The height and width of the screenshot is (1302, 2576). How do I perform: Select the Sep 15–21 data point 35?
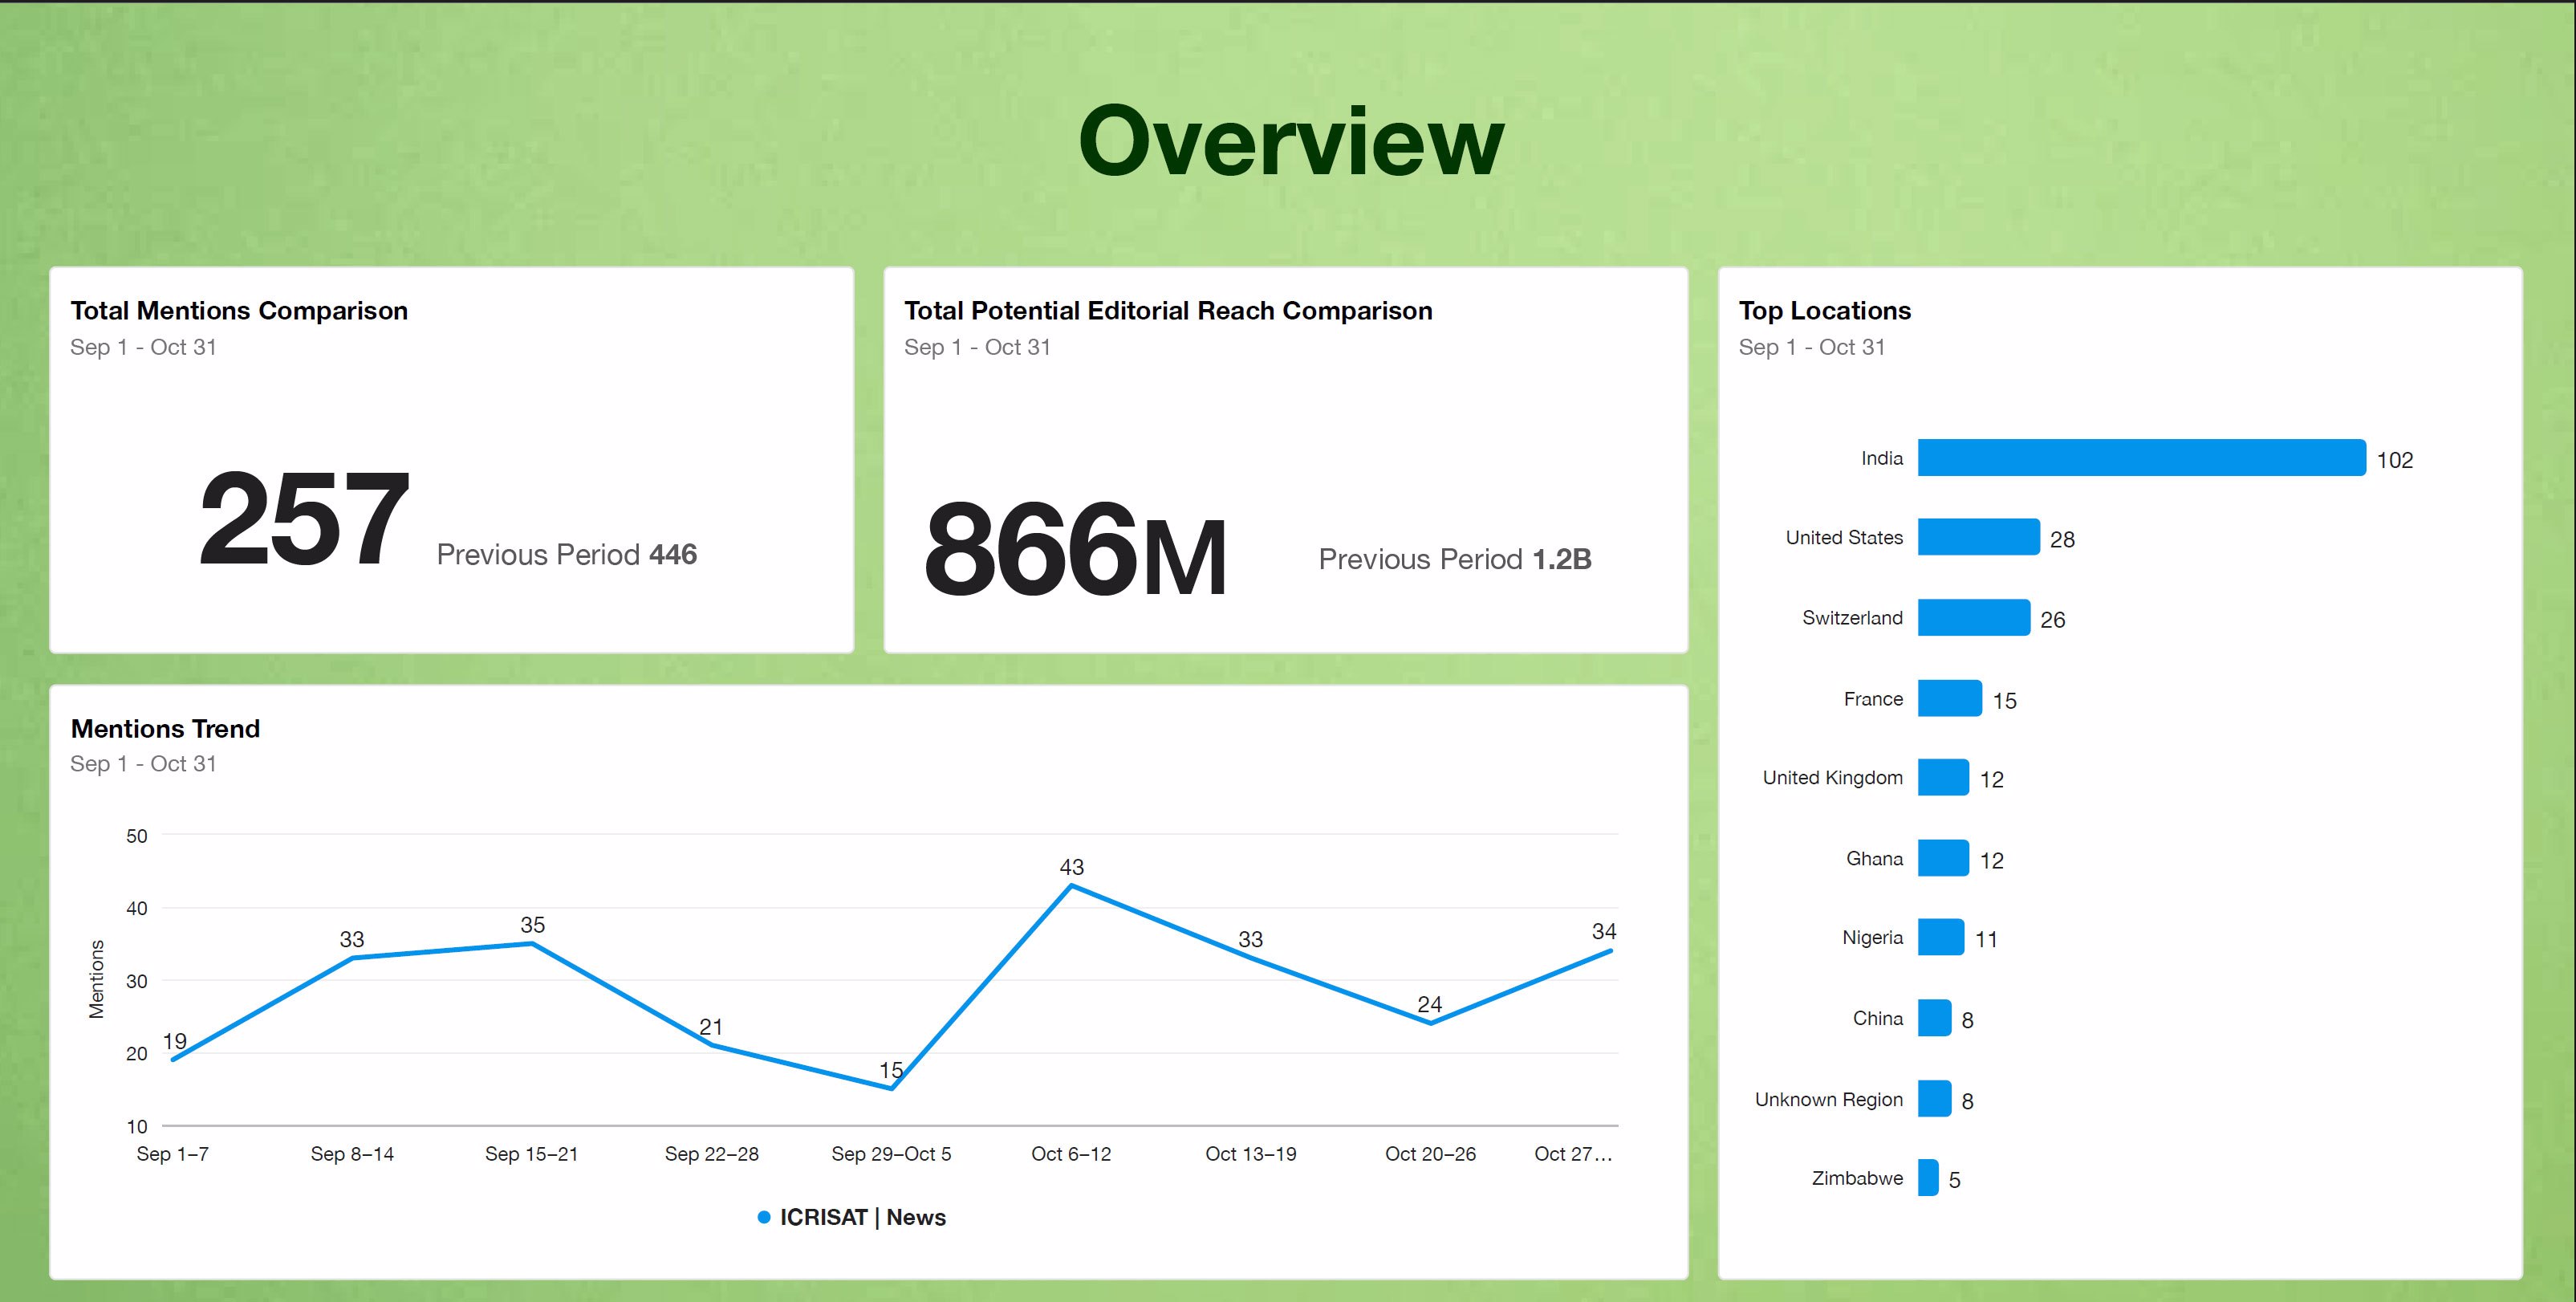tap(531, 943)
